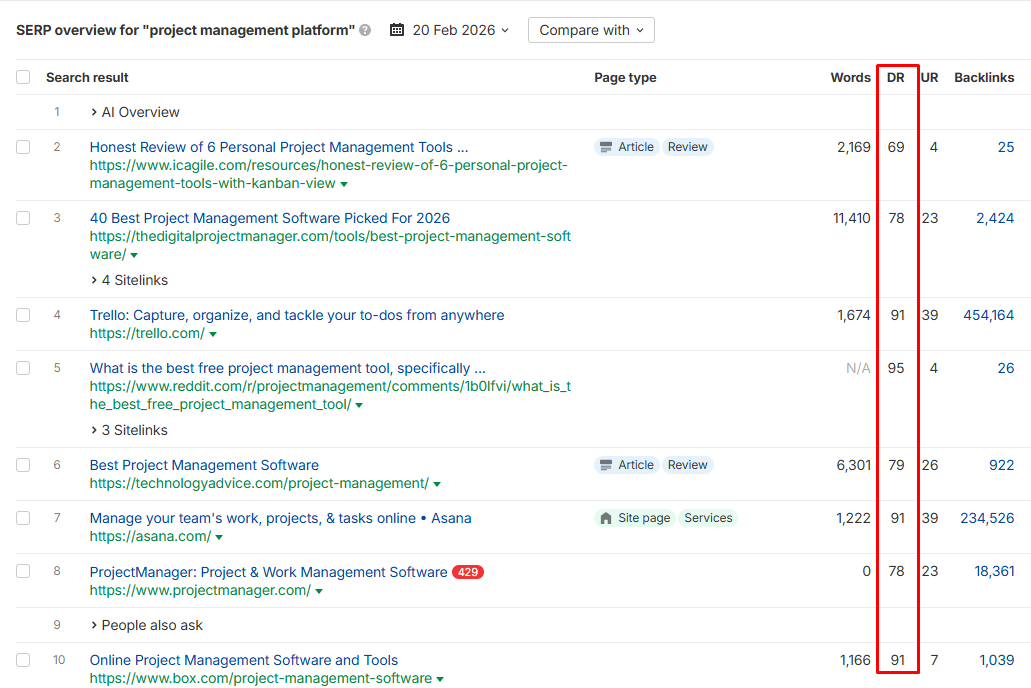Open the dropdown arrow after trello.com URL
The width and height of the screenshot is (1031, 688).
click(x=213, y=334)
